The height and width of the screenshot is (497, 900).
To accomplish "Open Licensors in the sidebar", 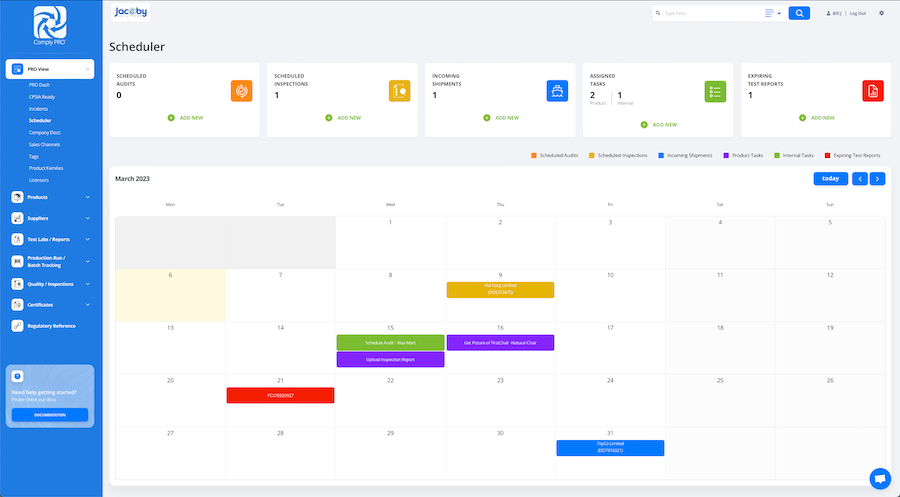I will pos(39,180).
